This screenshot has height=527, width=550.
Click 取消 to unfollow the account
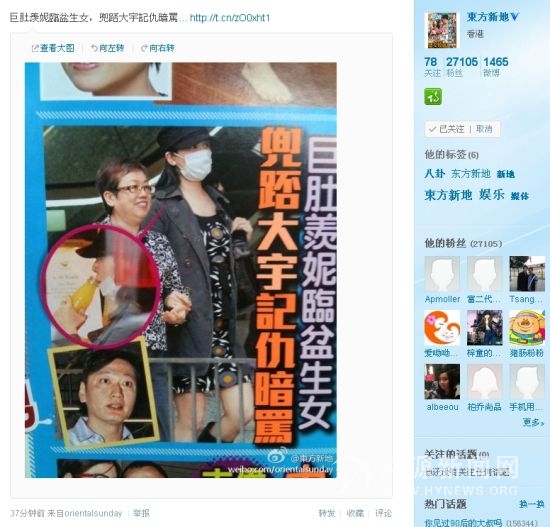[x=484, y=129]
